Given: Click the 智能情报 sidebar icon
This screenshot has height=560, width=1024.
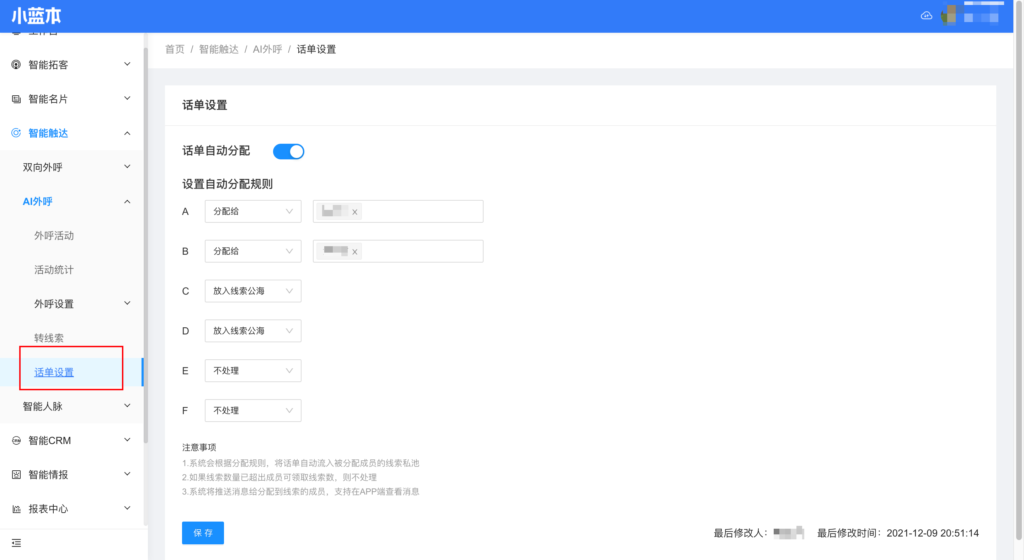Looking at the screenshot, I should (16, 474).
